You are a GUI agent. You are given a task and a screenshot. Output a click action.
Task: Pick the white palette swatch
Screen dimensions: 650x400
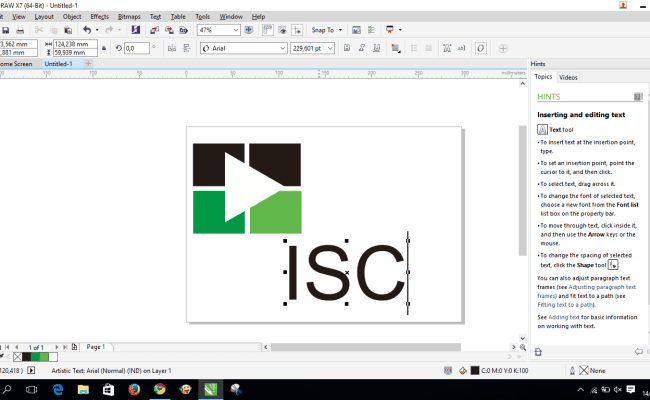tap(53, 357)
